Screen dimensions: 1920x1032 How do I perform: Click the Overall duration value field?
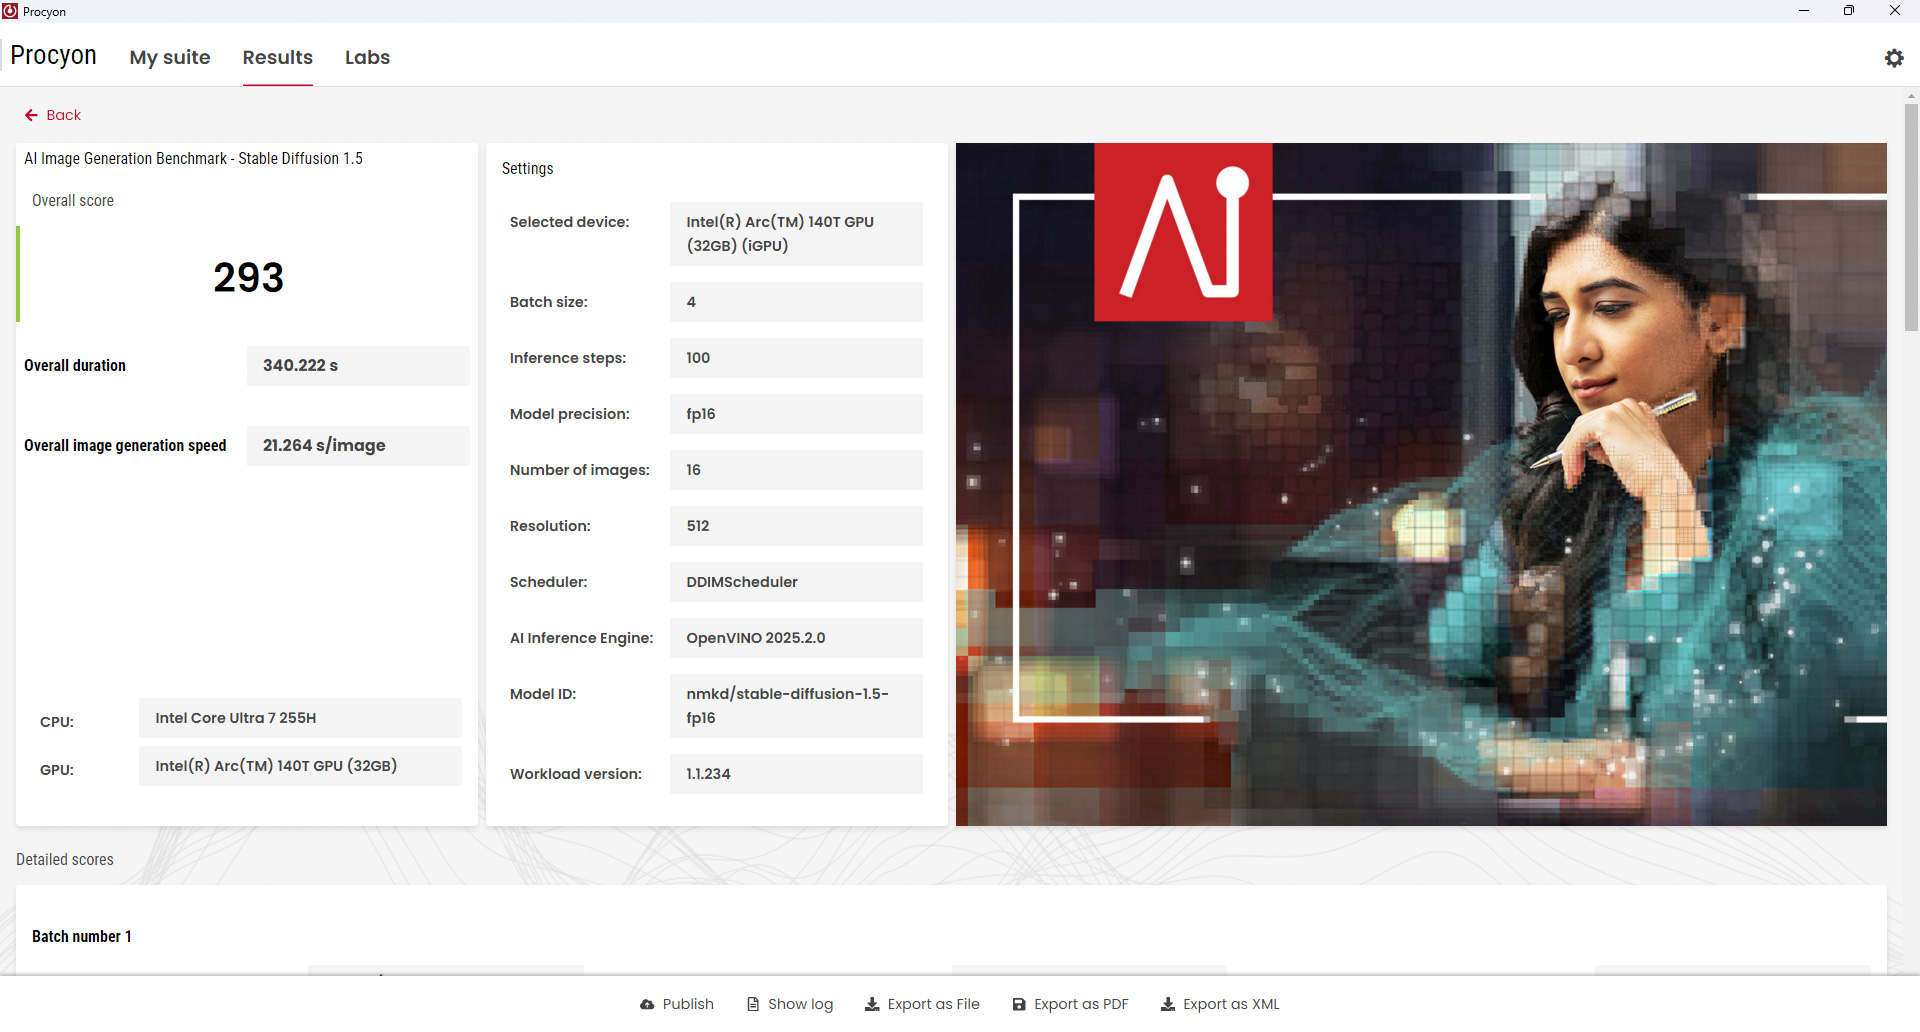(x=358, y=366)
